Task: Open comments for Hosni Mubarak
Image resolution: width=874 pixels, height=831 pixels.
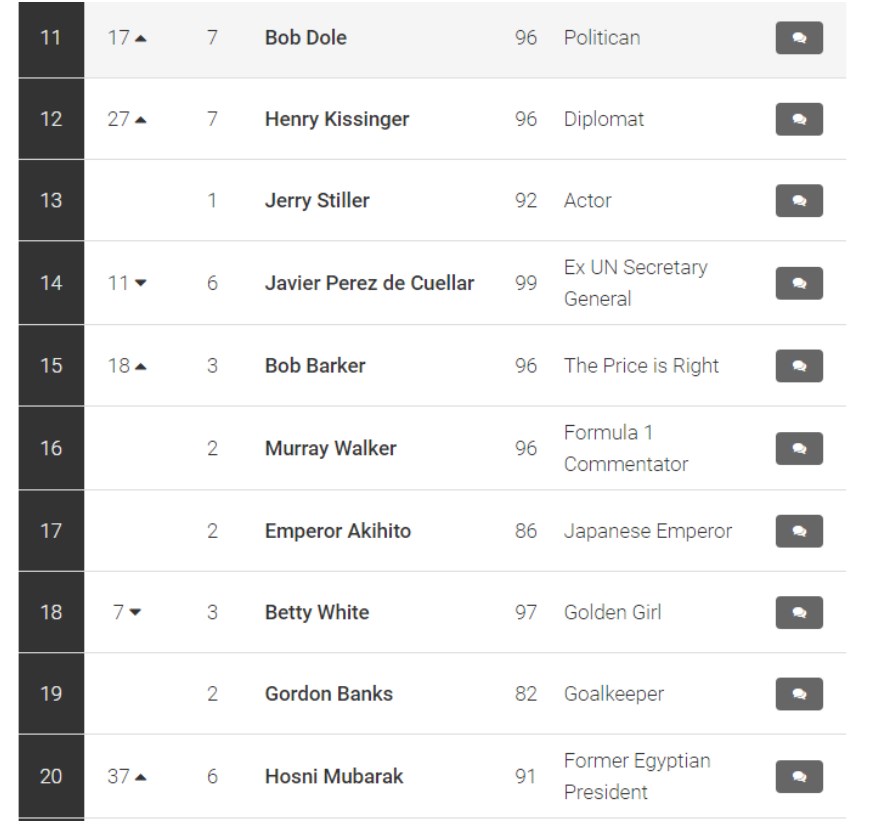Action: pyautogui.click(x=799, y=776)
